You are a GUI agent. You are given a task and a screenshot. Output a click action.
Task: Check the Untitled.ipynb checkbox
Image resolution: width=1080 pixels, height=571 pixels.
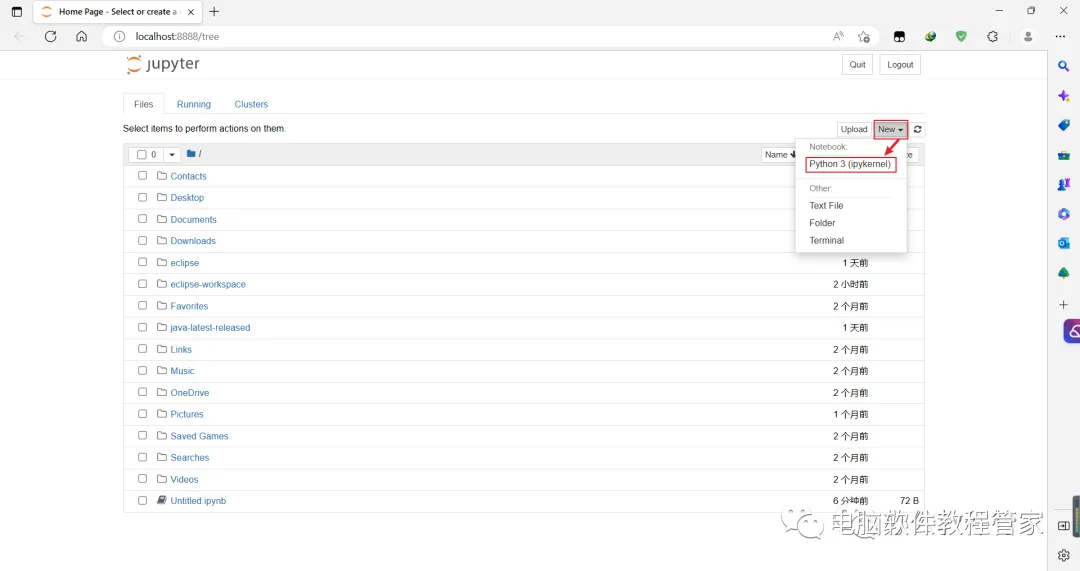(143, 501)
